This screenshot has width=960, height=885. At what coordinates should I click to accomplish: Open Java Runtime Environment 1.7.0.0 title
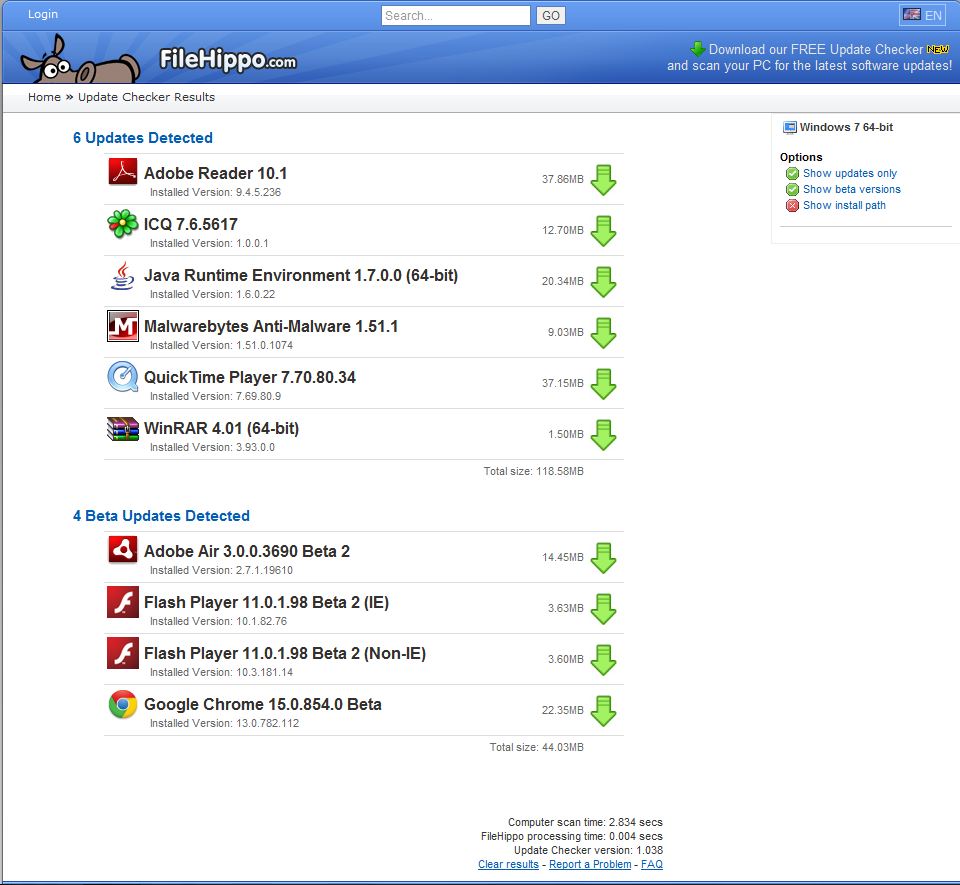pos(301,275)
